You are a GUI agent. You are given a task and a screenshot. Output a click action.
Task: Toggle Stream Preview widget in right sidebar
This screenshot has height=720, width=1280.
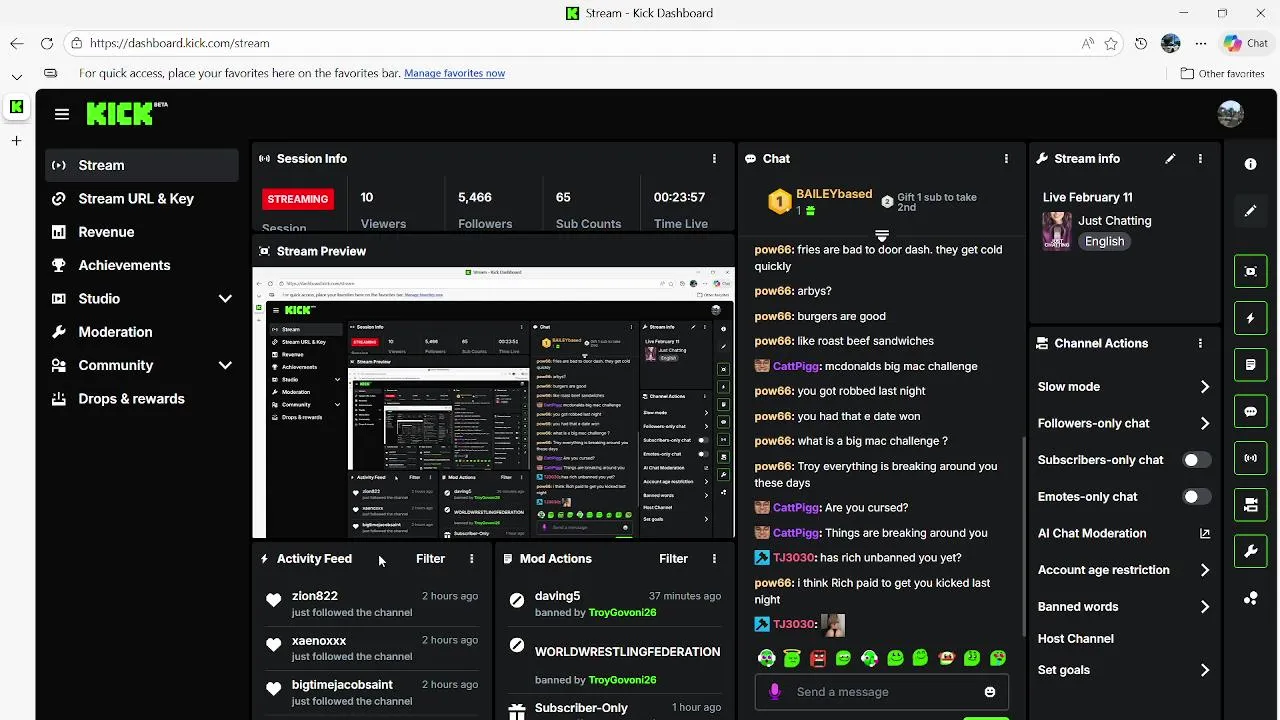tap(1250, 271)
